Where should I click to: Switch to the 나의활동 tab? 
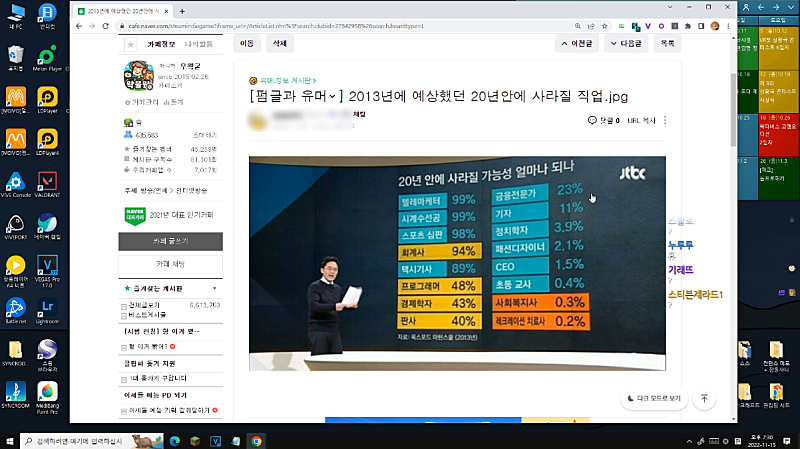click(x=199, y=44)
